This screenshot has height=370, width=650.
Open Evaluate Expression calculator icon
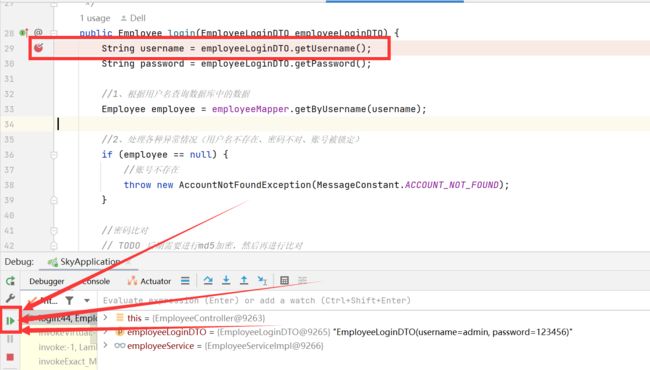tap(284, 281)
